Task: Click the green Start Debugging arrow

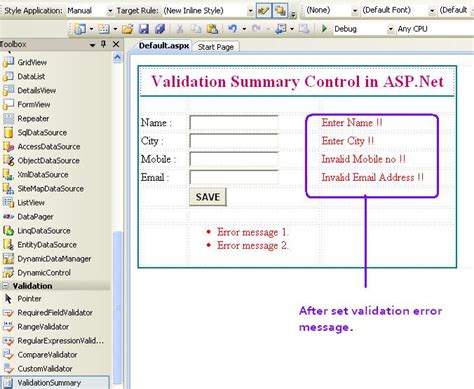Action: pos(324,29)
